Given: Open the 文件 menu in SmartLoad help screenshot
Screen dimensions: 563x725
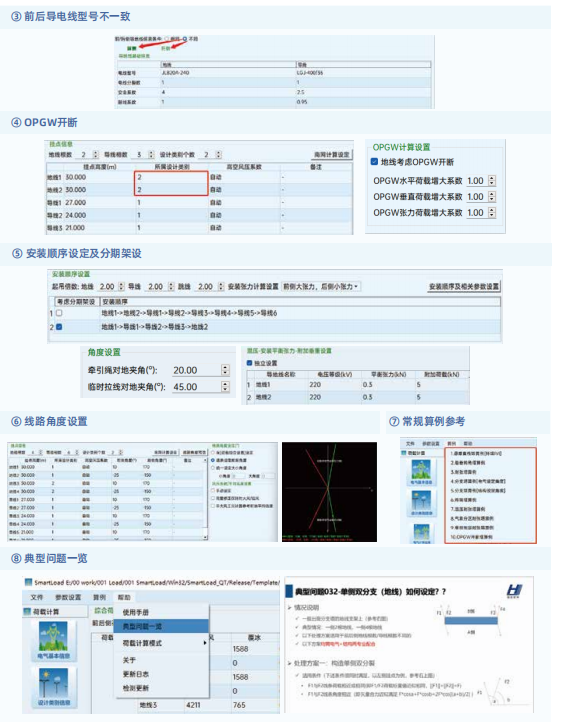Looking at the screenshot, I should click(x=37, y=597).
